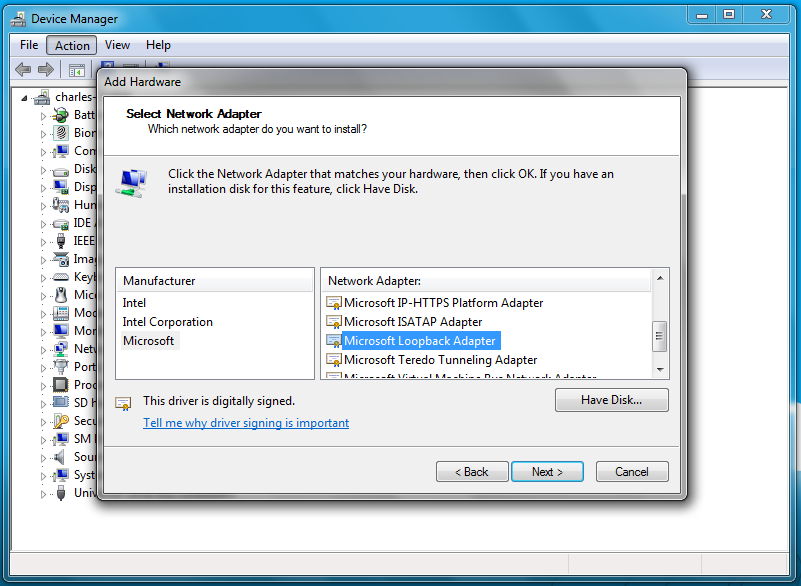
Task: Collapse the charles- computer root node
Action: (24, 96)
